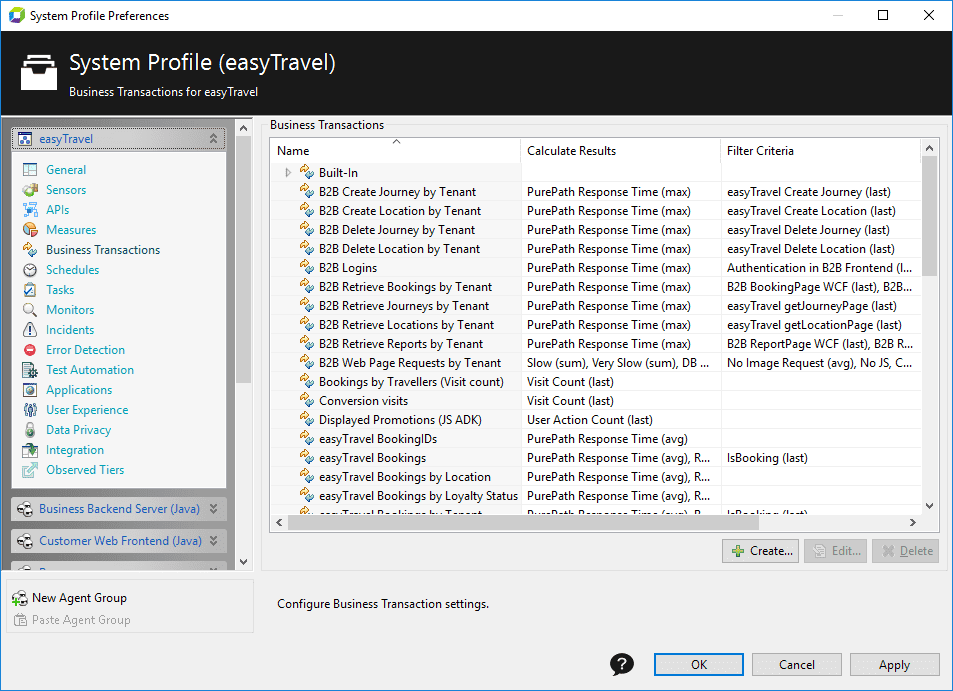Click the Edit... button

(836, 551)
